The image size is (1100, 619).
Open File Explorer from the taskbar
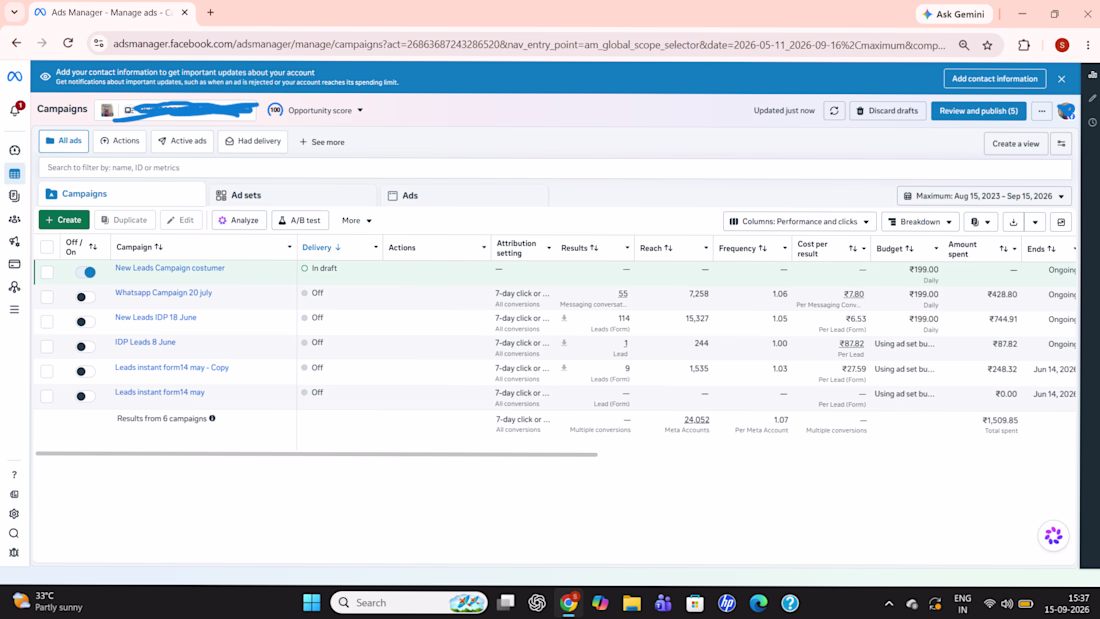(631, 603)
